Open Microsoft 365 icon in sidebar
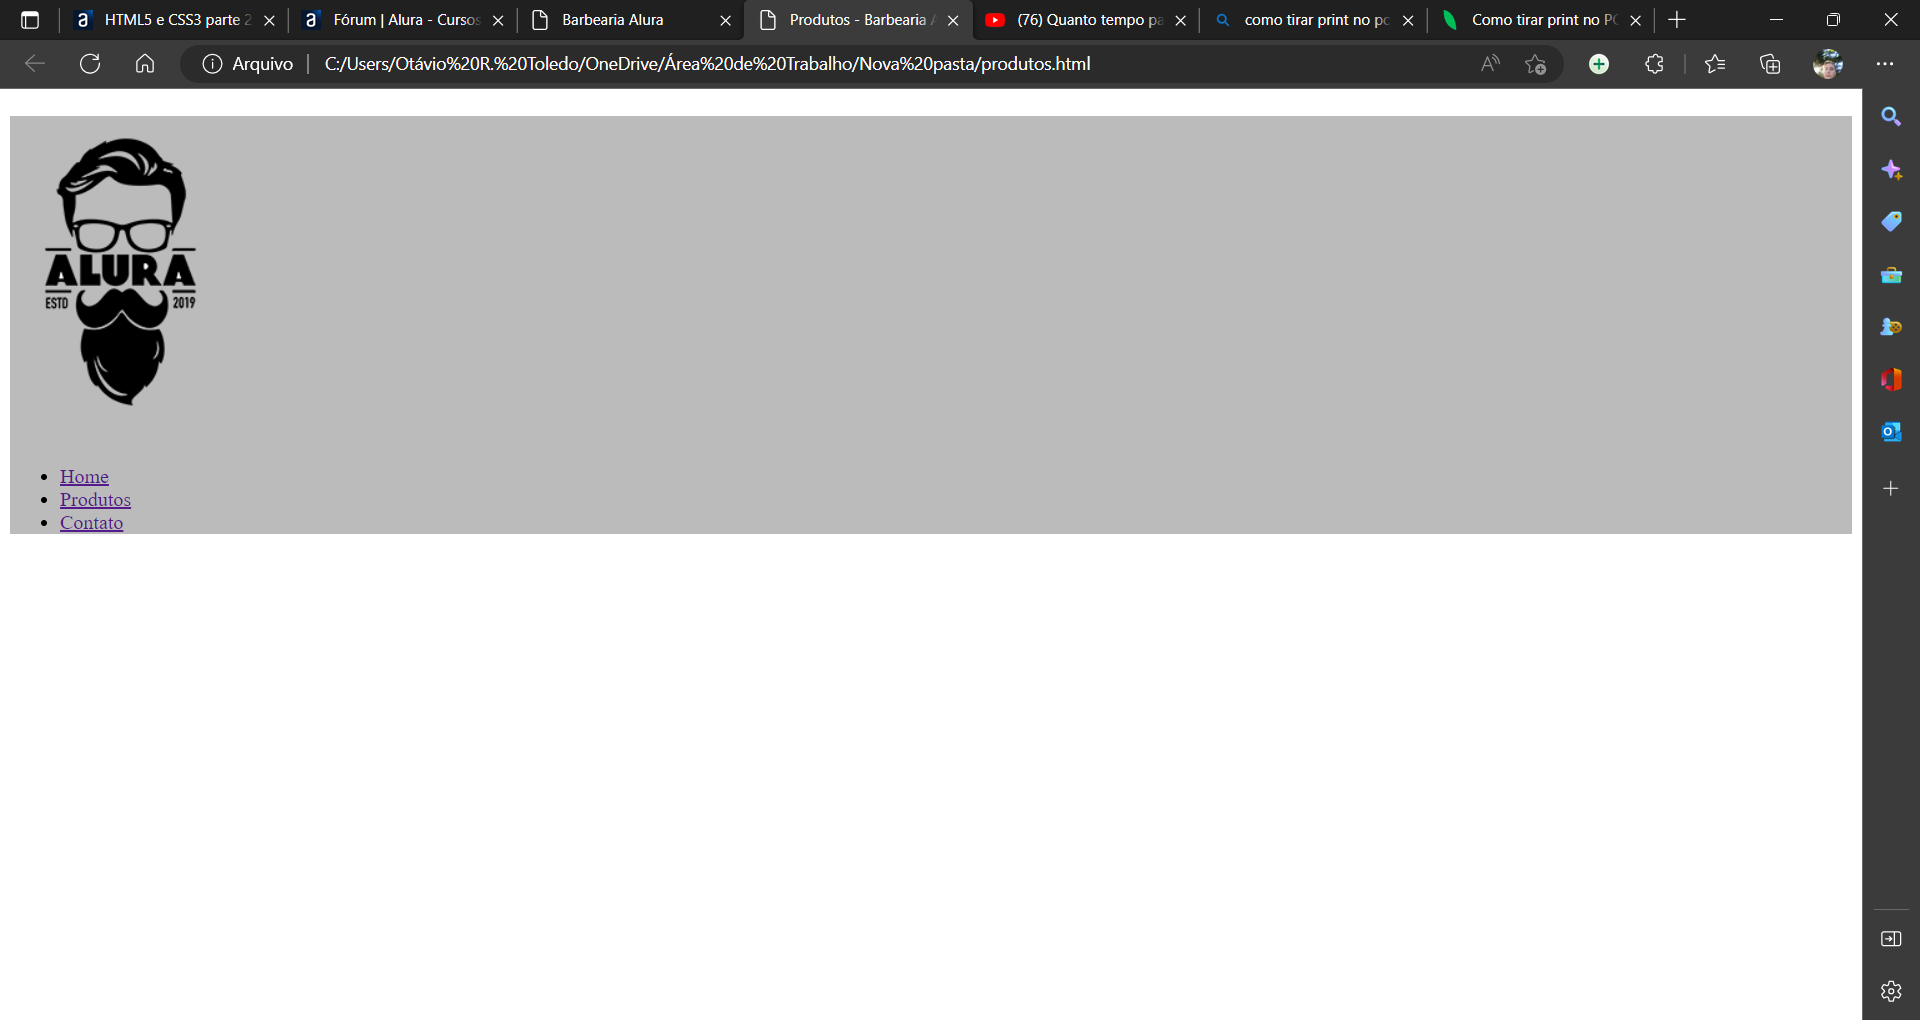This screenshot has height=1020, width=1920. point(1891,380)
